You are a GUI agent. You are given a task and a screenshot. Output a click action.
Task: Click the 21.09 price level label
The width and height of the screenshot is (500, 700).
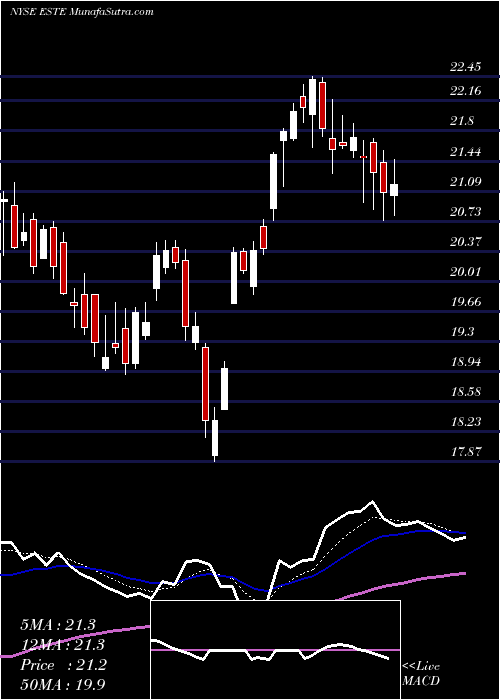pyautogui.click(x=465, y=181)
